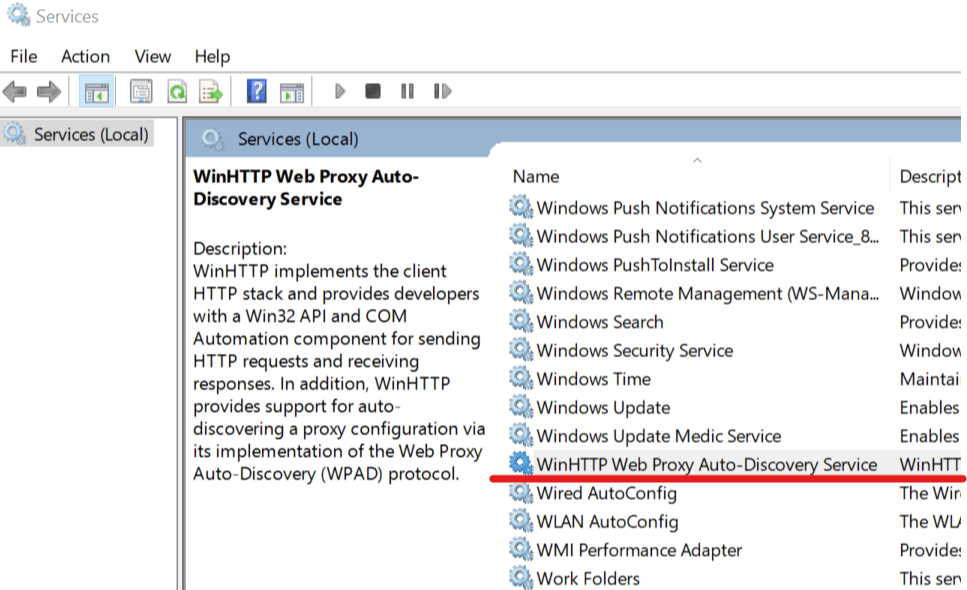Click gear icon beside Windows Update

(521, 407)
